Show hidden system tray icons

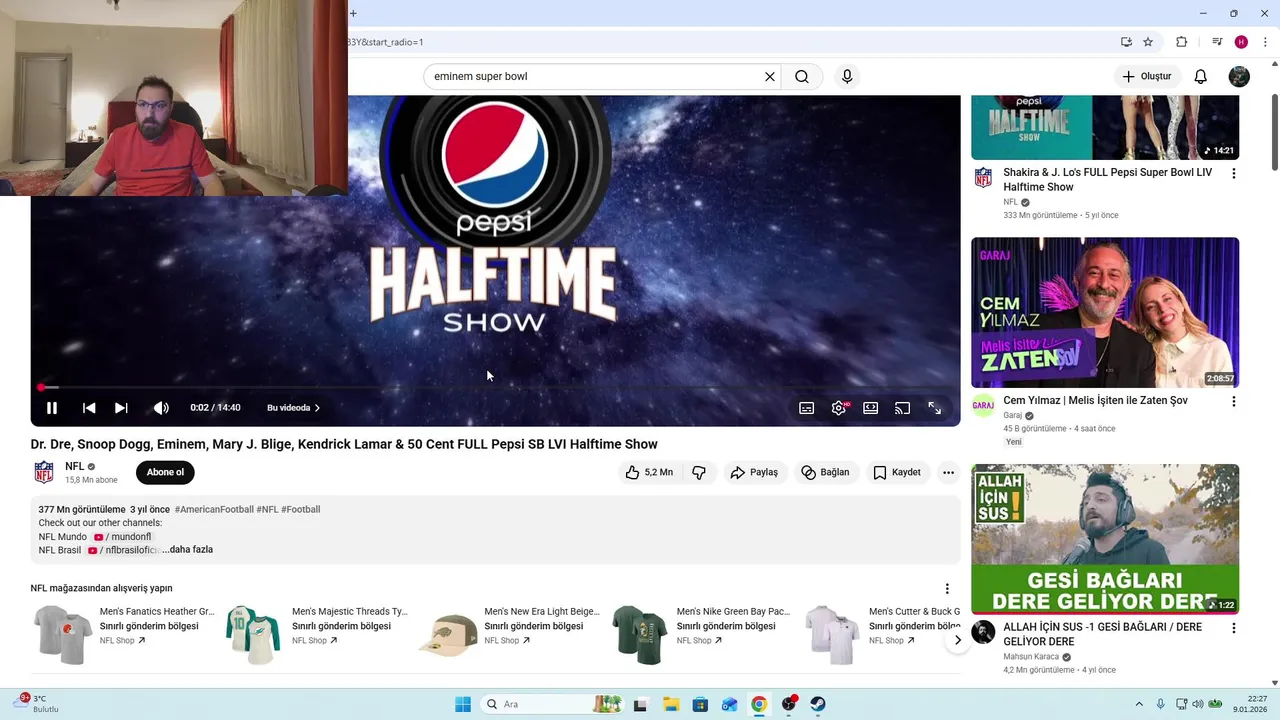tap(1139, 704)
